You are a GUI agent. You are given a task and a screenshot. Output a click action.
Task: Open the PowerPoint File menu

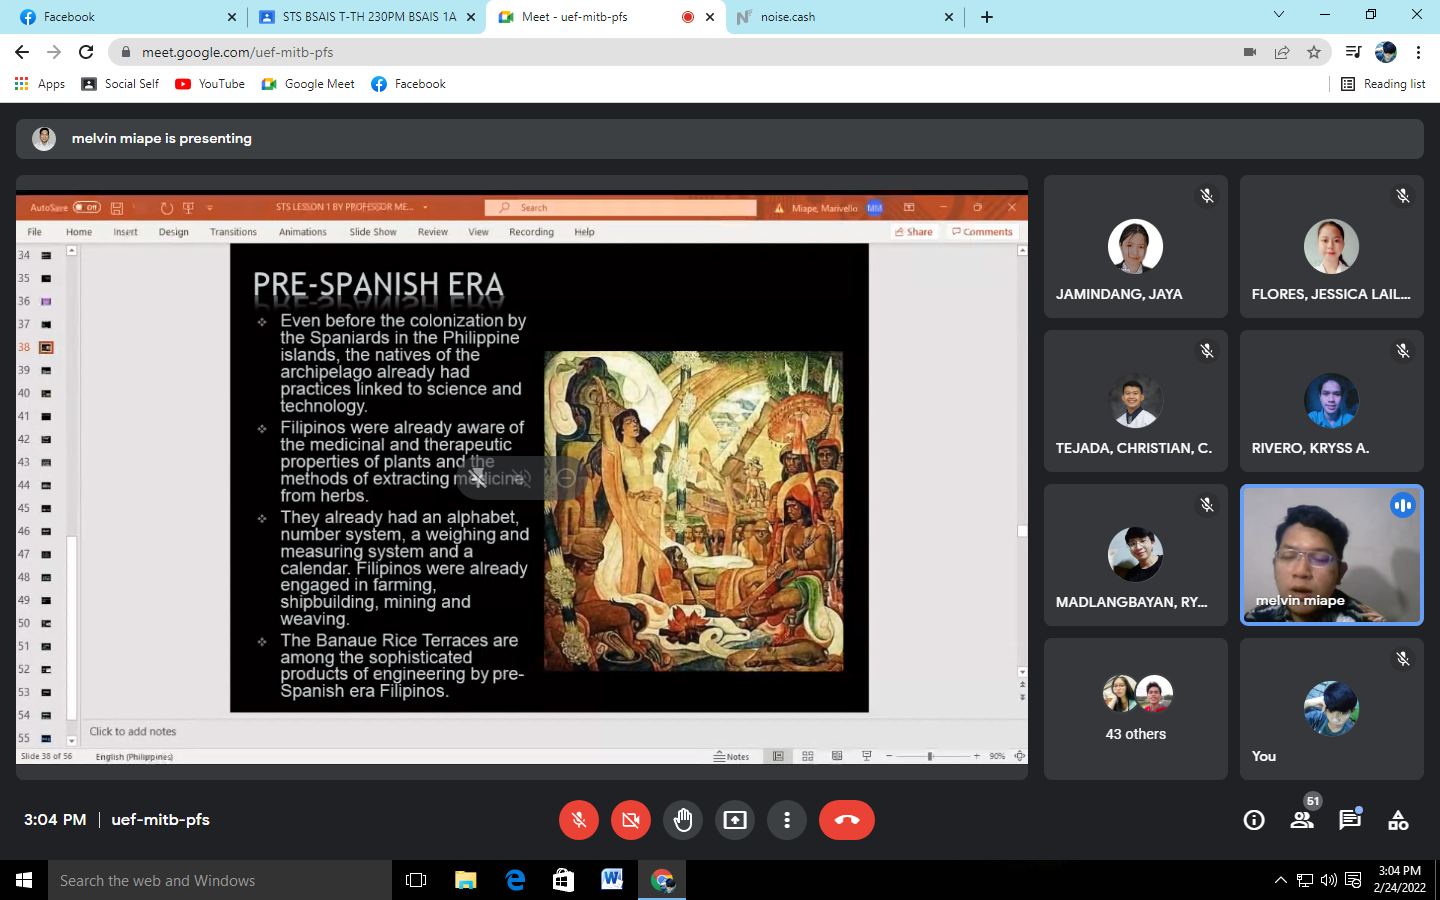[35, 232]
